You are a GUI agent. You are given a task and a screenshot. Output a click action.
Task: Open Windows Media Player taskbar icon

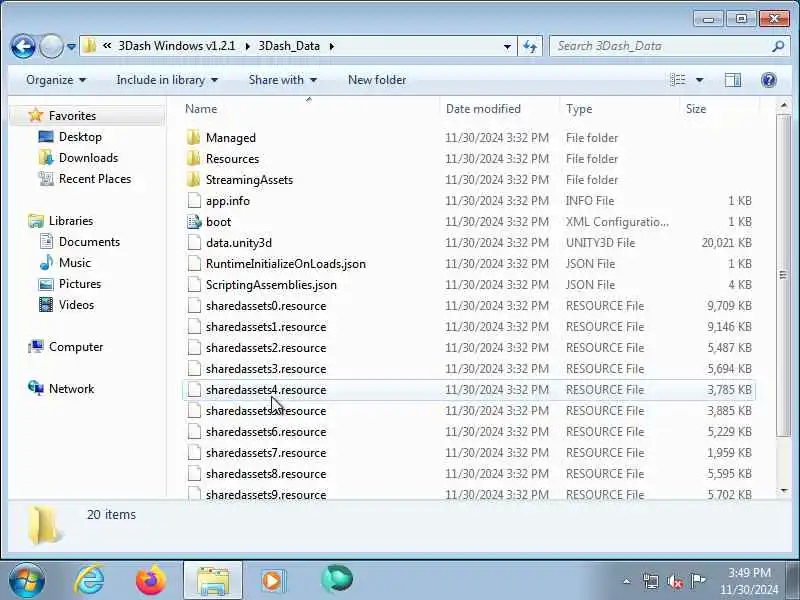(x=273, y=581)
